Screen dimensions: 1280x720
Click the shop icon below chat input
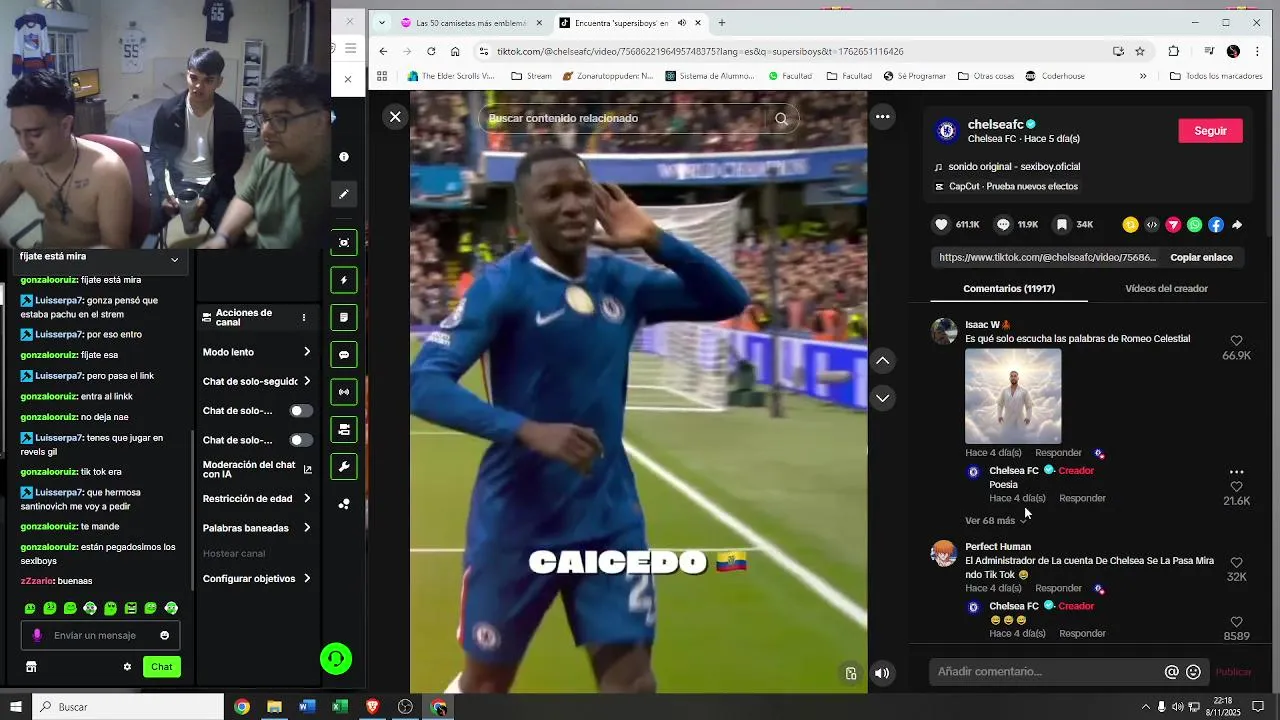(x=31, y=667)
